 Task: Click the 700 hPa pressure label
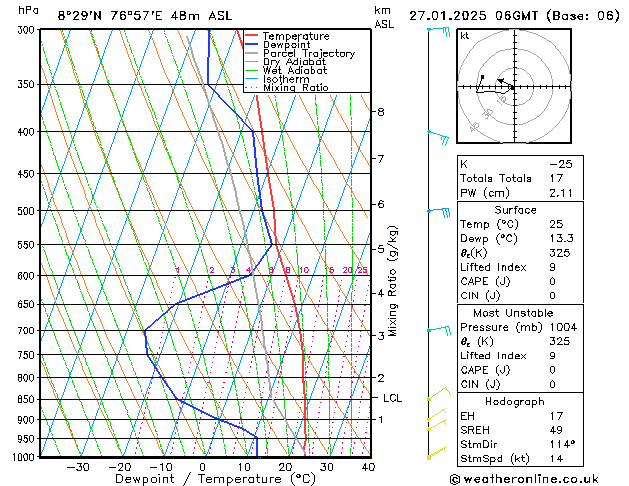[x=28, y=331]
